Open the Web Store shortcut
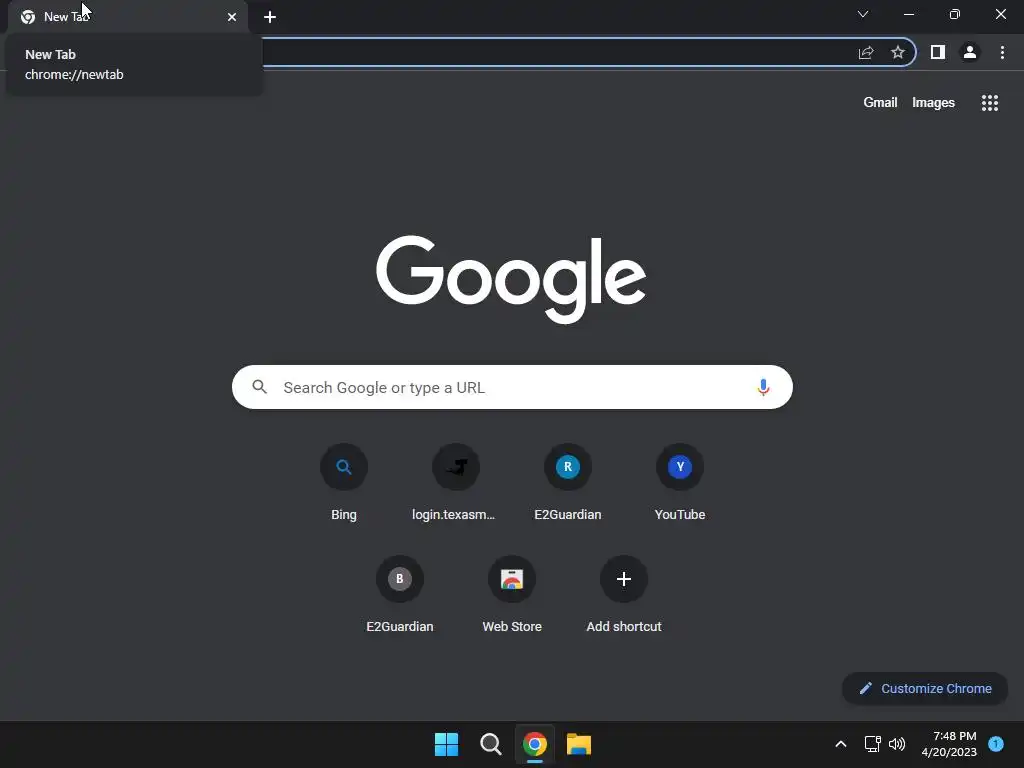 [512, 594]
